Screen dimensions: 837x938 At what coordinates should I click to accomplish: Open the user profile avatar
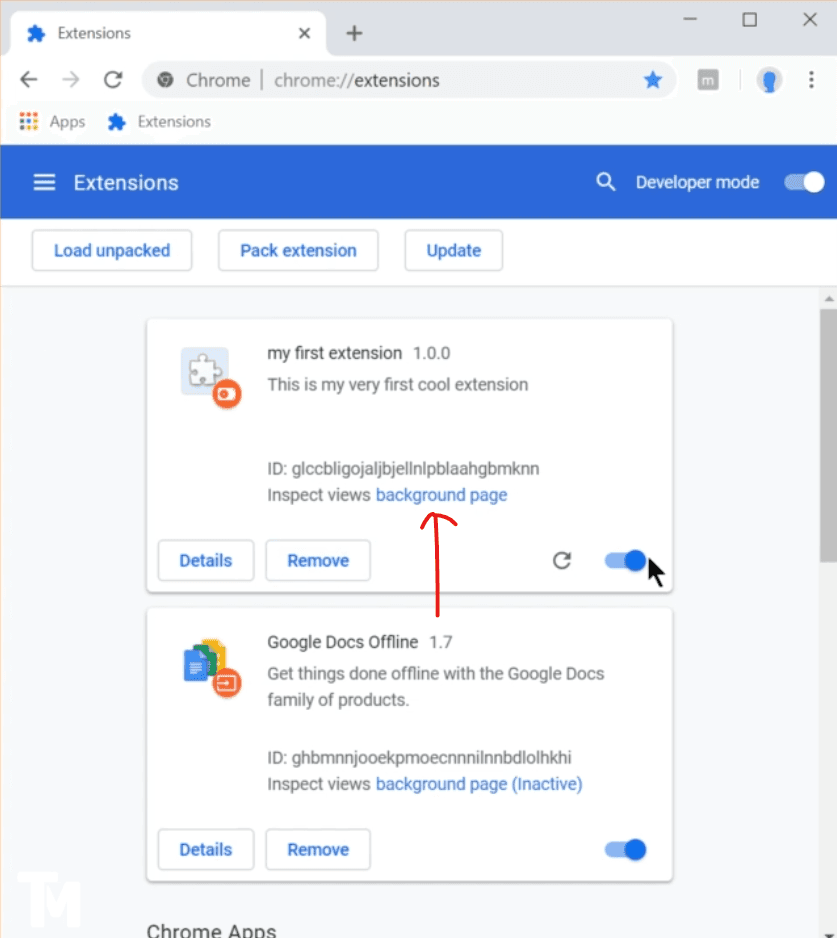point(769,80)
